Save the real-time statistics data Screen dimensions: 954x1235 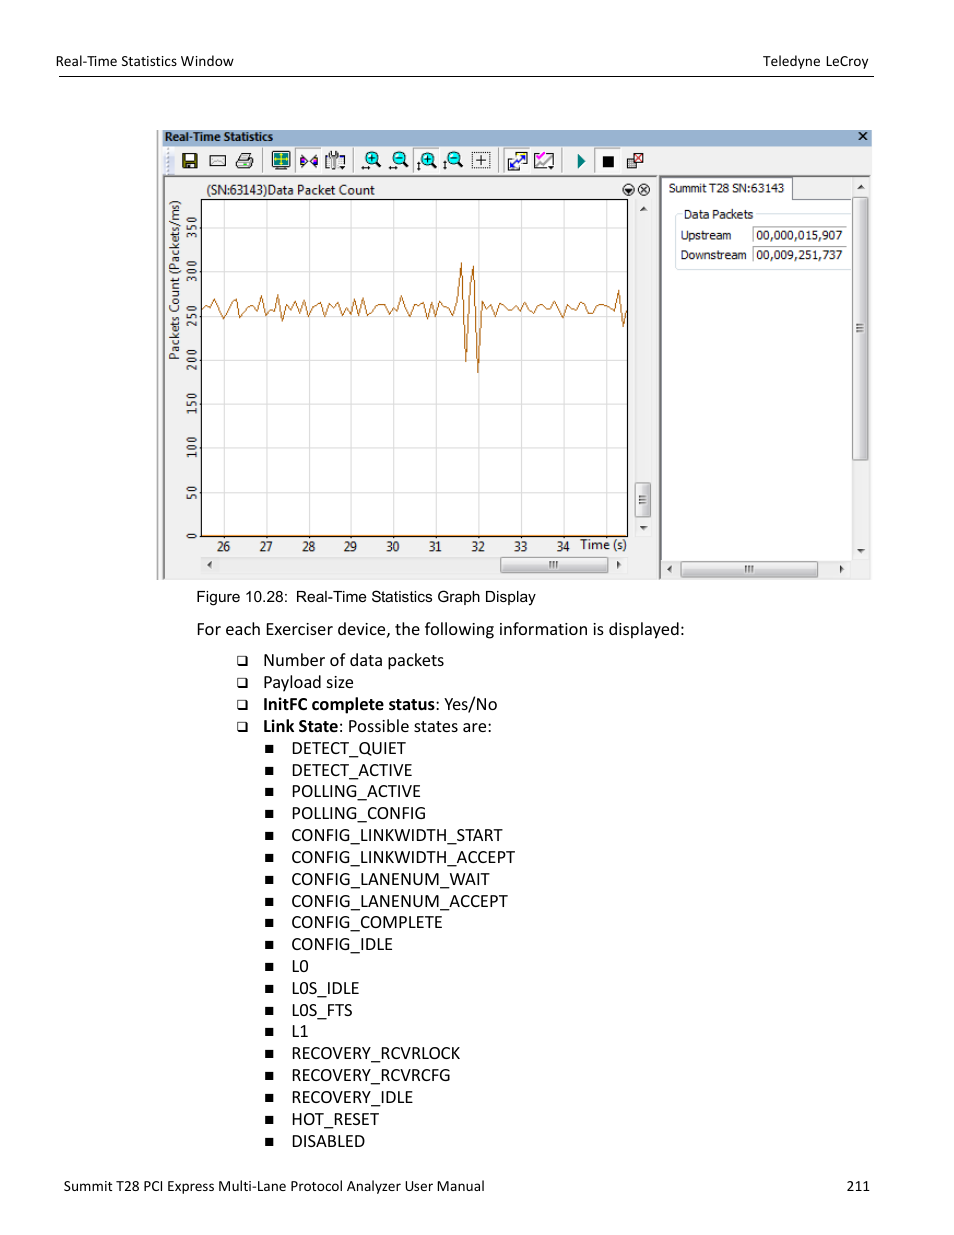click(190, 160)
